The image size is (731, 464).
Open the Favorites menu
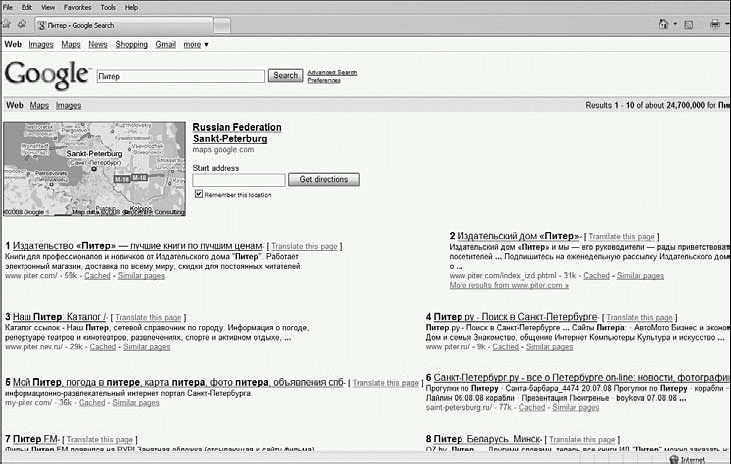[x=76, y=7]
